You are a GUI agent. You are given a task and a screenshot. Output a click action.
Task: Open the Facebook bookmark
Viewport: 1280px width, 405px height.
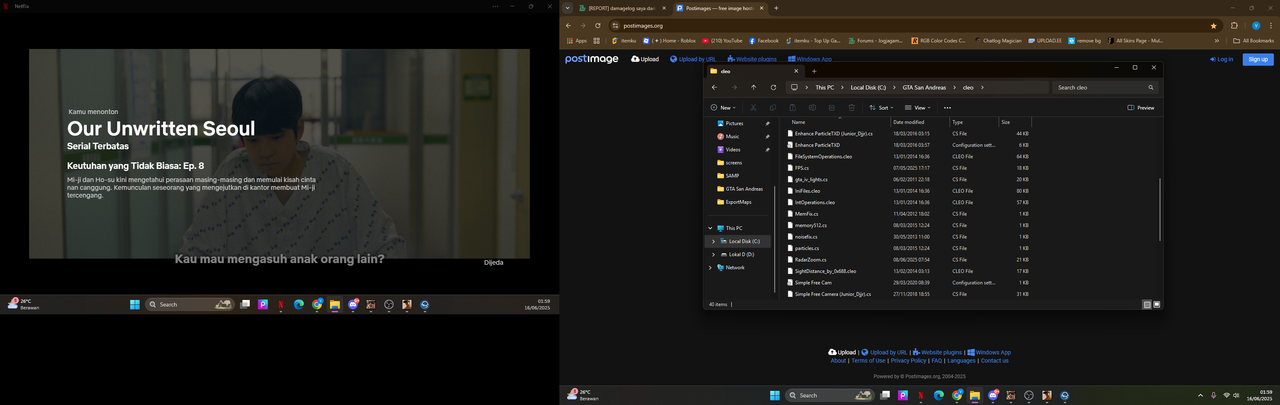764,41
